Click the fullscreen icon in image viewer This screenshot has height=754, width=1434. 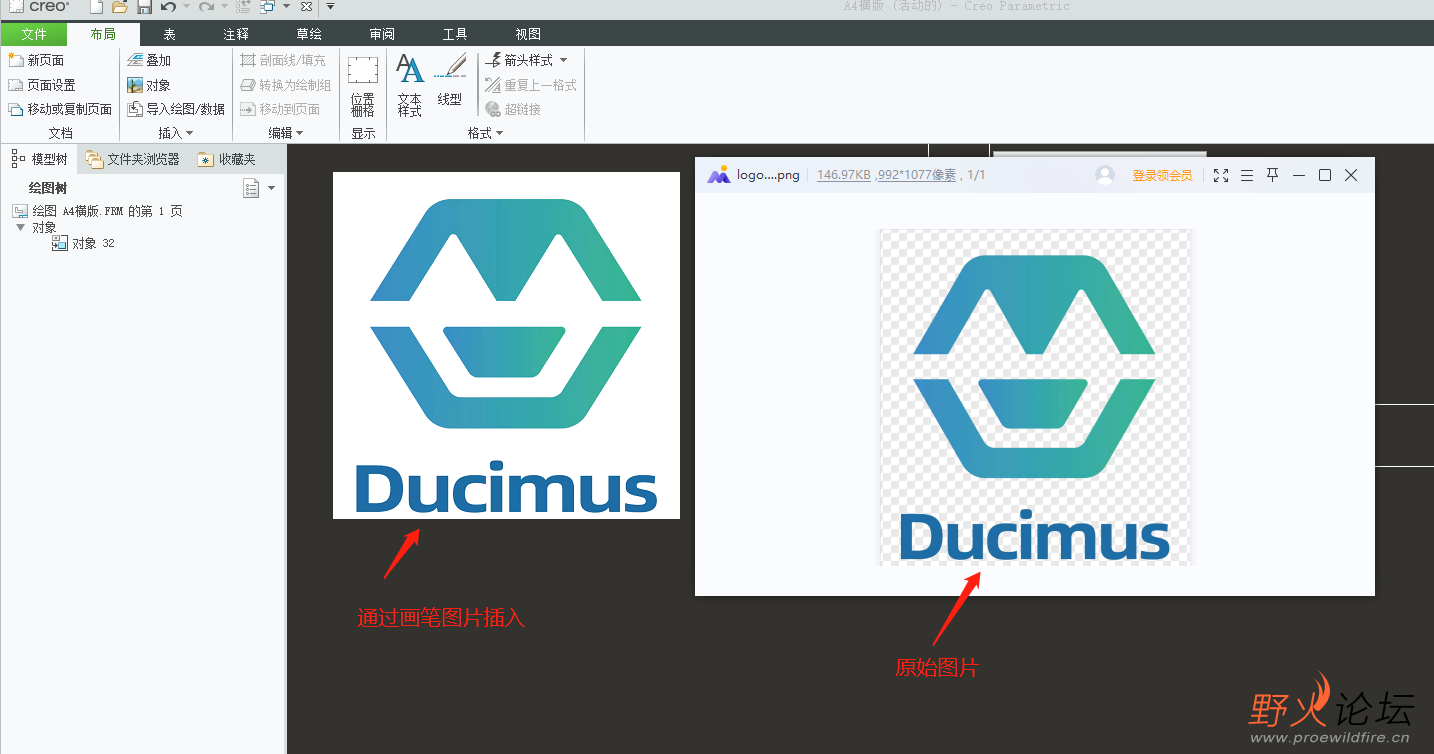pos(1221,175)
